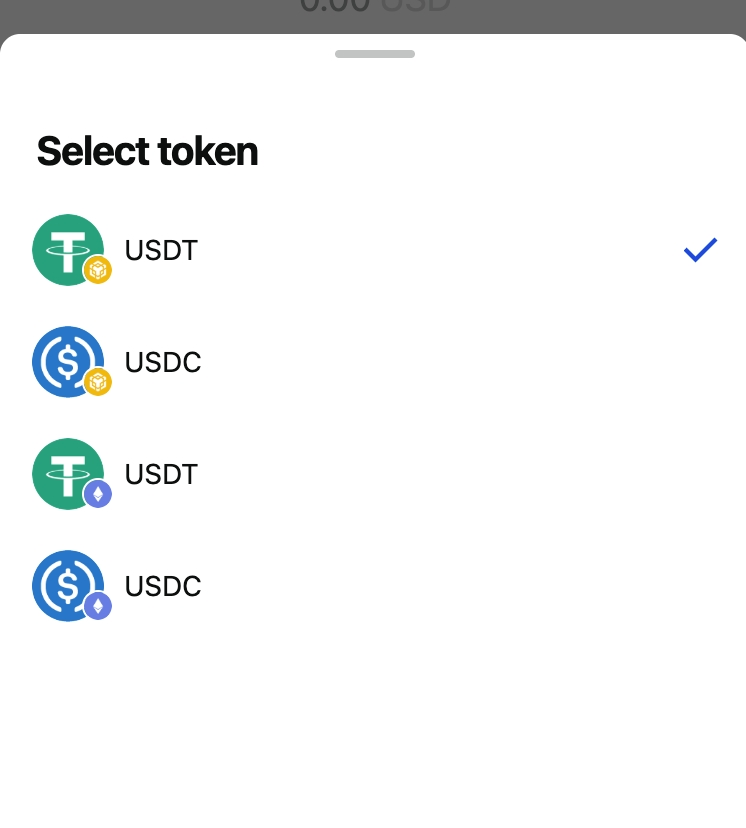Screen dimensions: 746x828
Task: Click empty white area below token list
Action: [373, 730]
